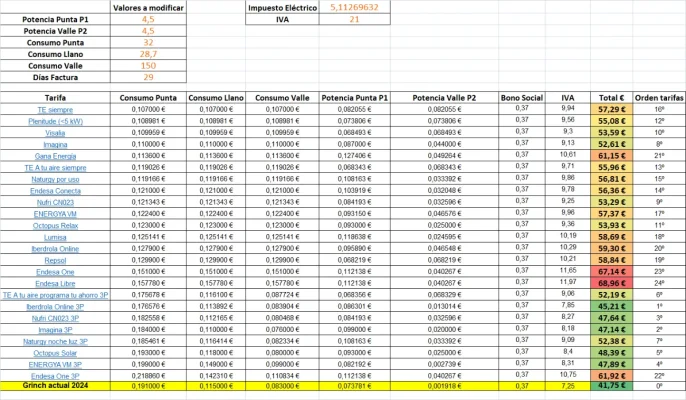
Task: Open the Imagina tariff link
Action: 55,144
